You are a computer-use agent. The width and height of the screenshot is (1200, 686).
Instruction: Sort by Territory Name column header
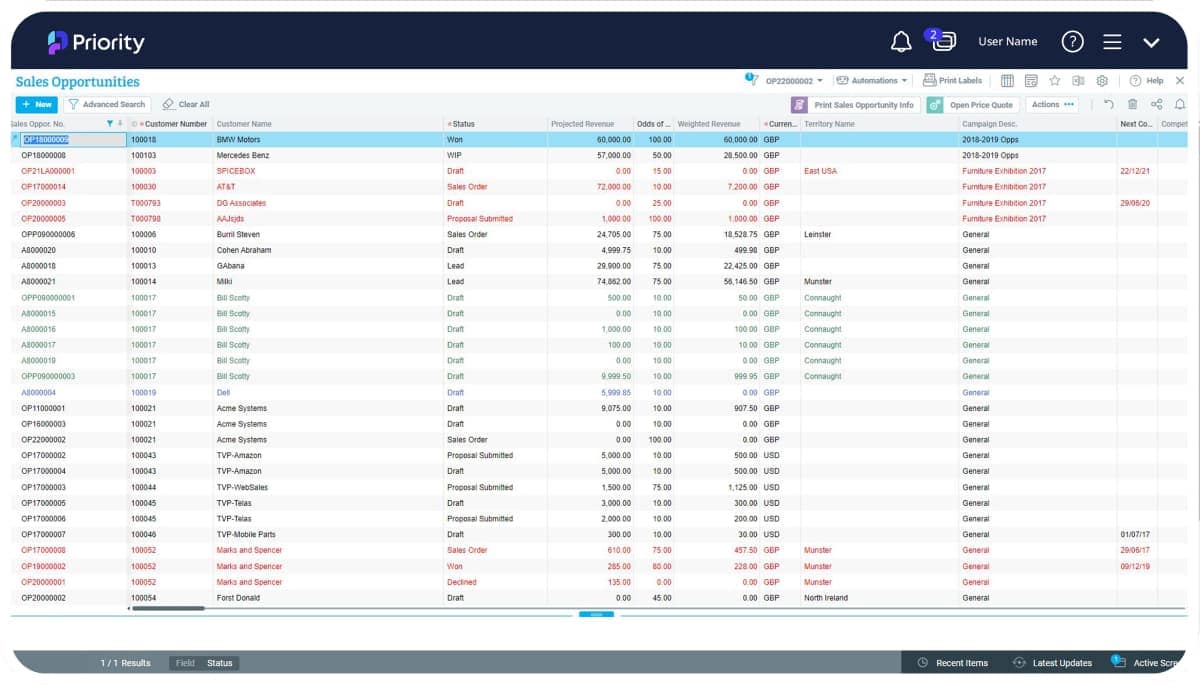point(829,124)
